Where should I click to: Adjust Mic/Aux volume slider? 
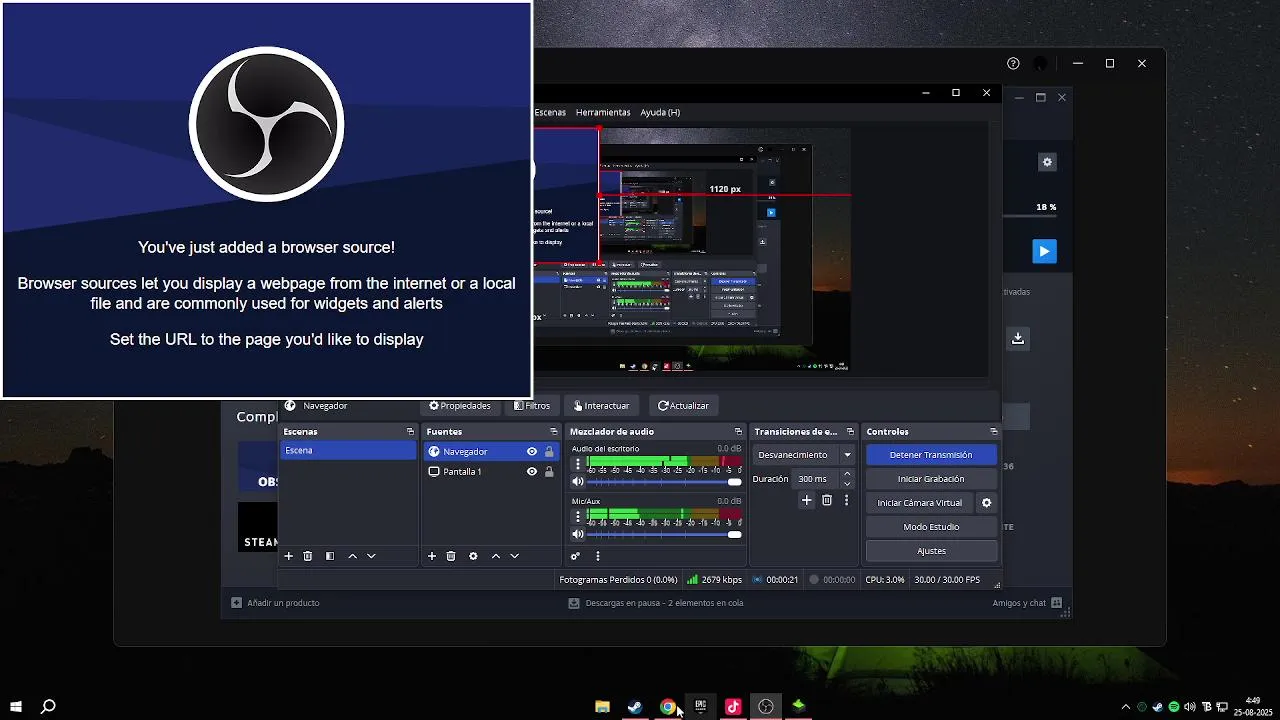[665, 535]
